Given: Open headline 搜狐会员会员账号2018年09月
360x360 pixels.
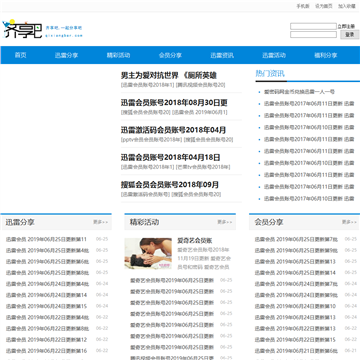Looking at the screenshot, I should [170, 185].
